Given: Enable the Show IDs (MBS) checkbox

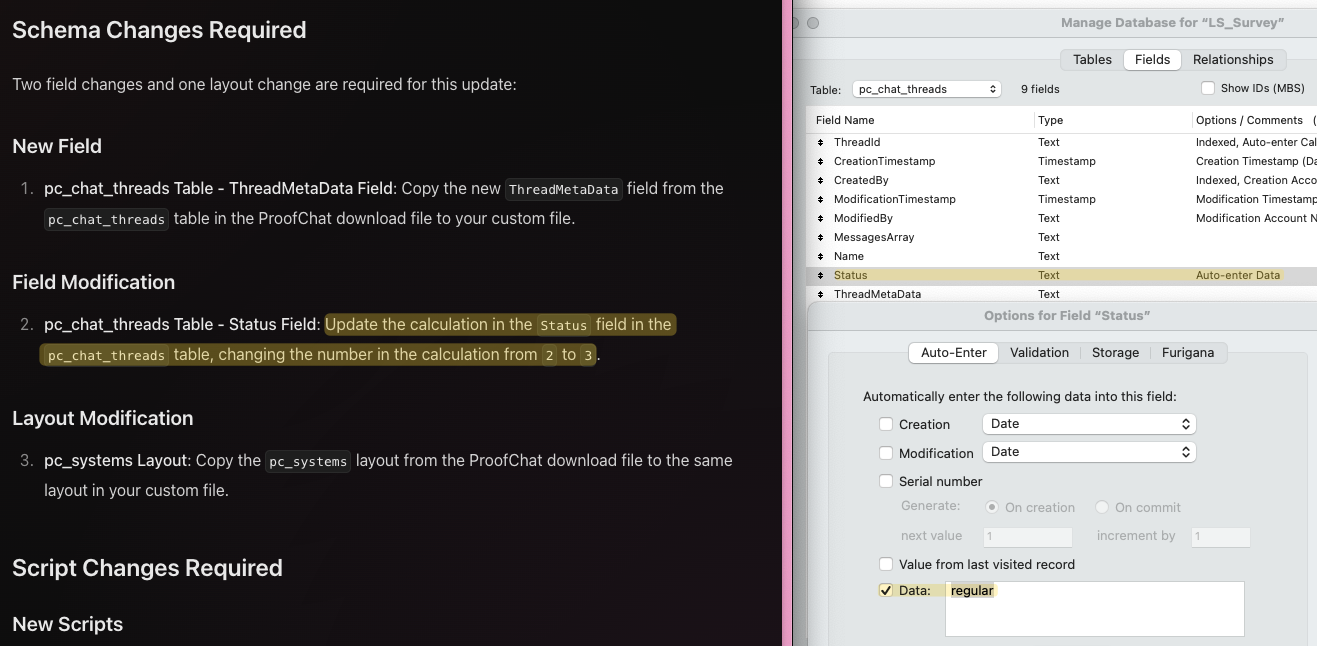Looking at the screenshot, I should tap(1208, 89).
